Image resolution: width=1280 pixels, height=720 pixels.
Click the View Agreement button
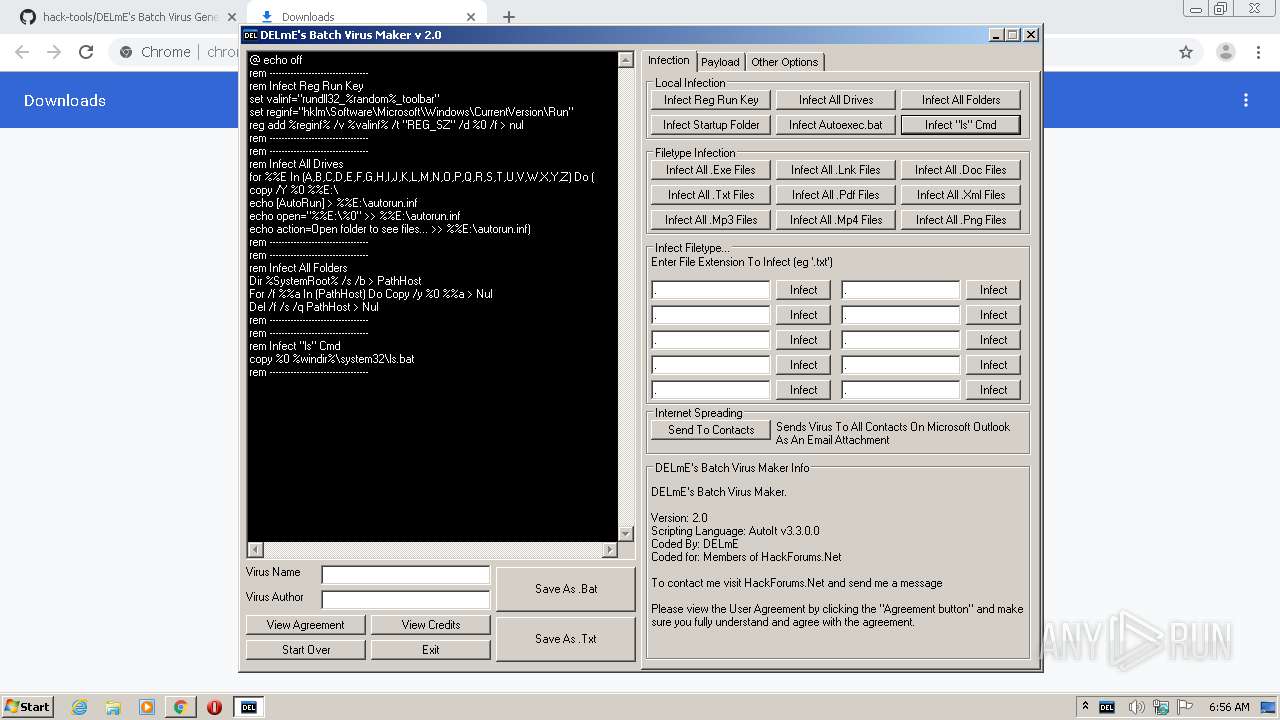pyautogui.click(x=306, y=625)
